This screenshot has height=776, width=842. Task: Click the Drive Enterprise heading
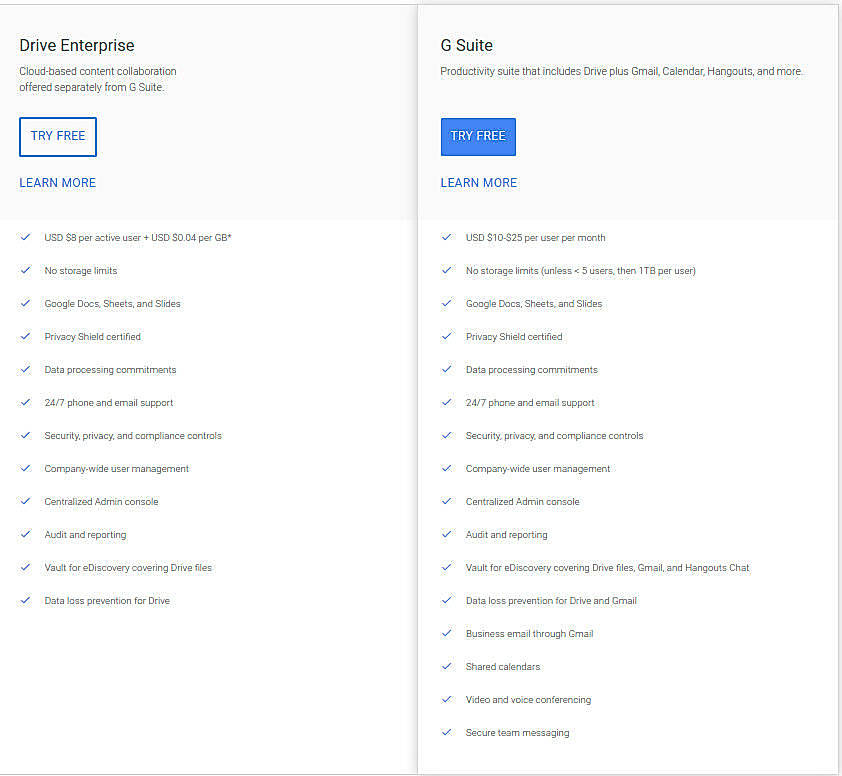(x=77, y=45)
